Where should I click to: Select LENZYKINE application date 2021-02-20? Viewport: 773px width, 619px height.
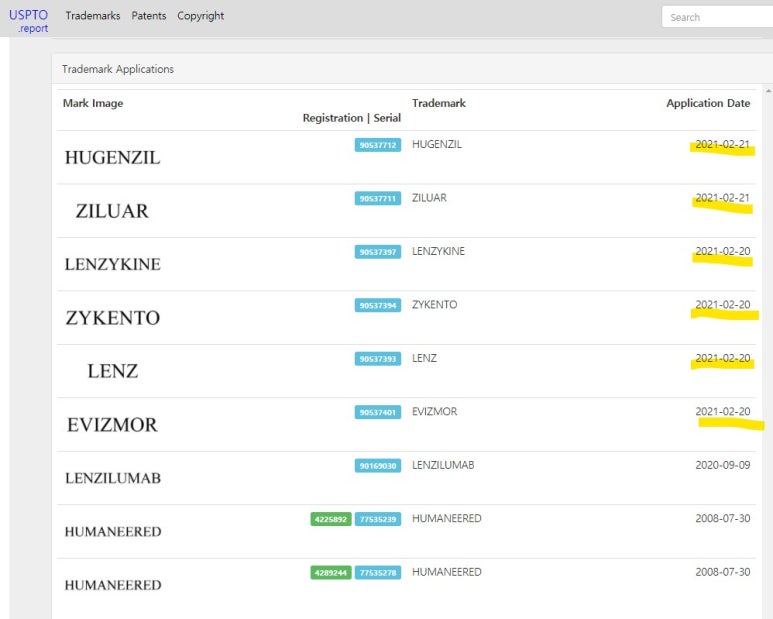723,251
